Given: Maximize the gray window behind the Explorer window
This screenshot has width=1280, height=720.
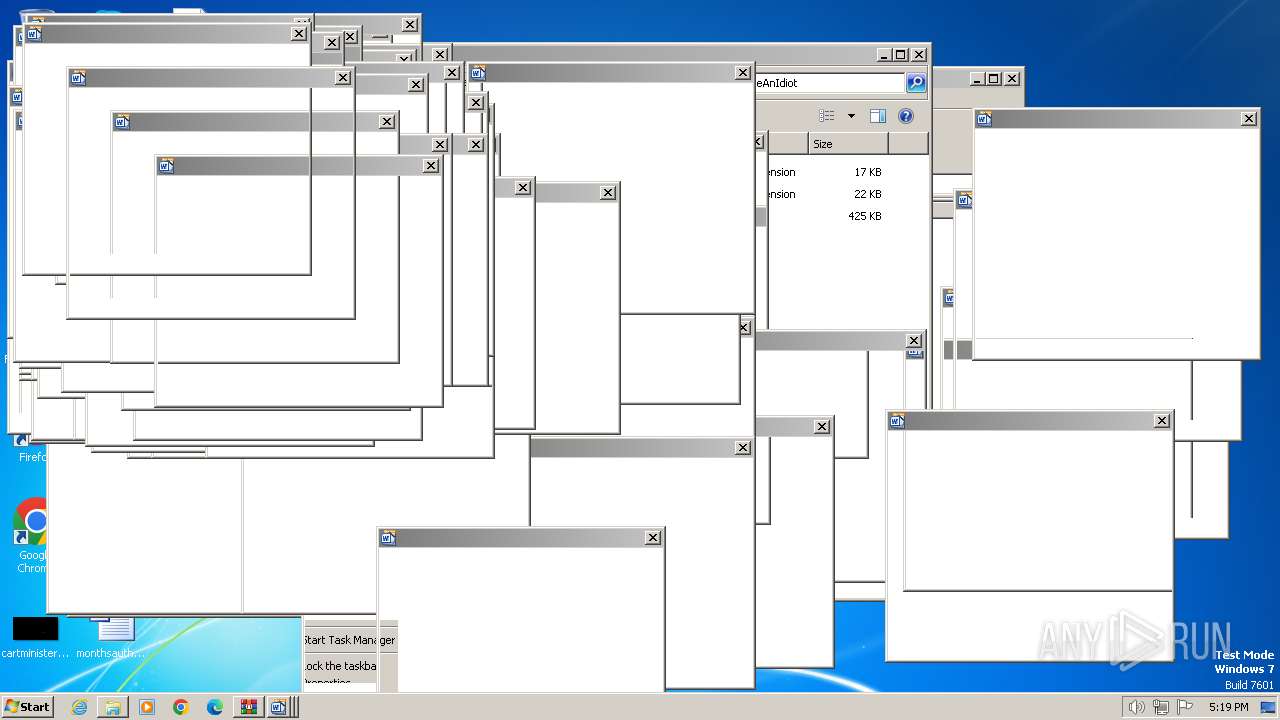Looking at the screenshot, I should (993, 78).
